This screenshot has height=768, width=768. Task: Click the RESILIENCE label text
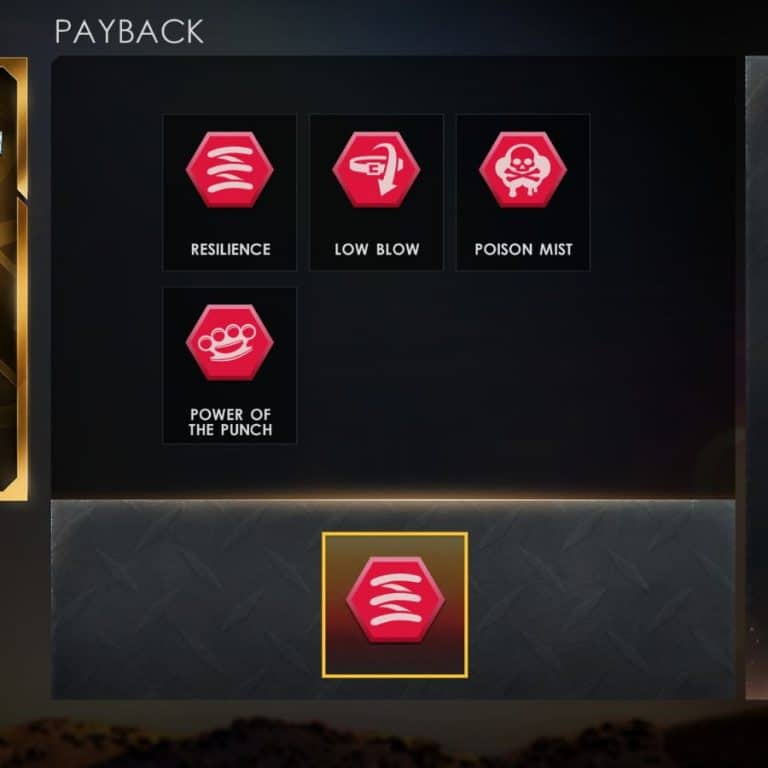[230, 249]
